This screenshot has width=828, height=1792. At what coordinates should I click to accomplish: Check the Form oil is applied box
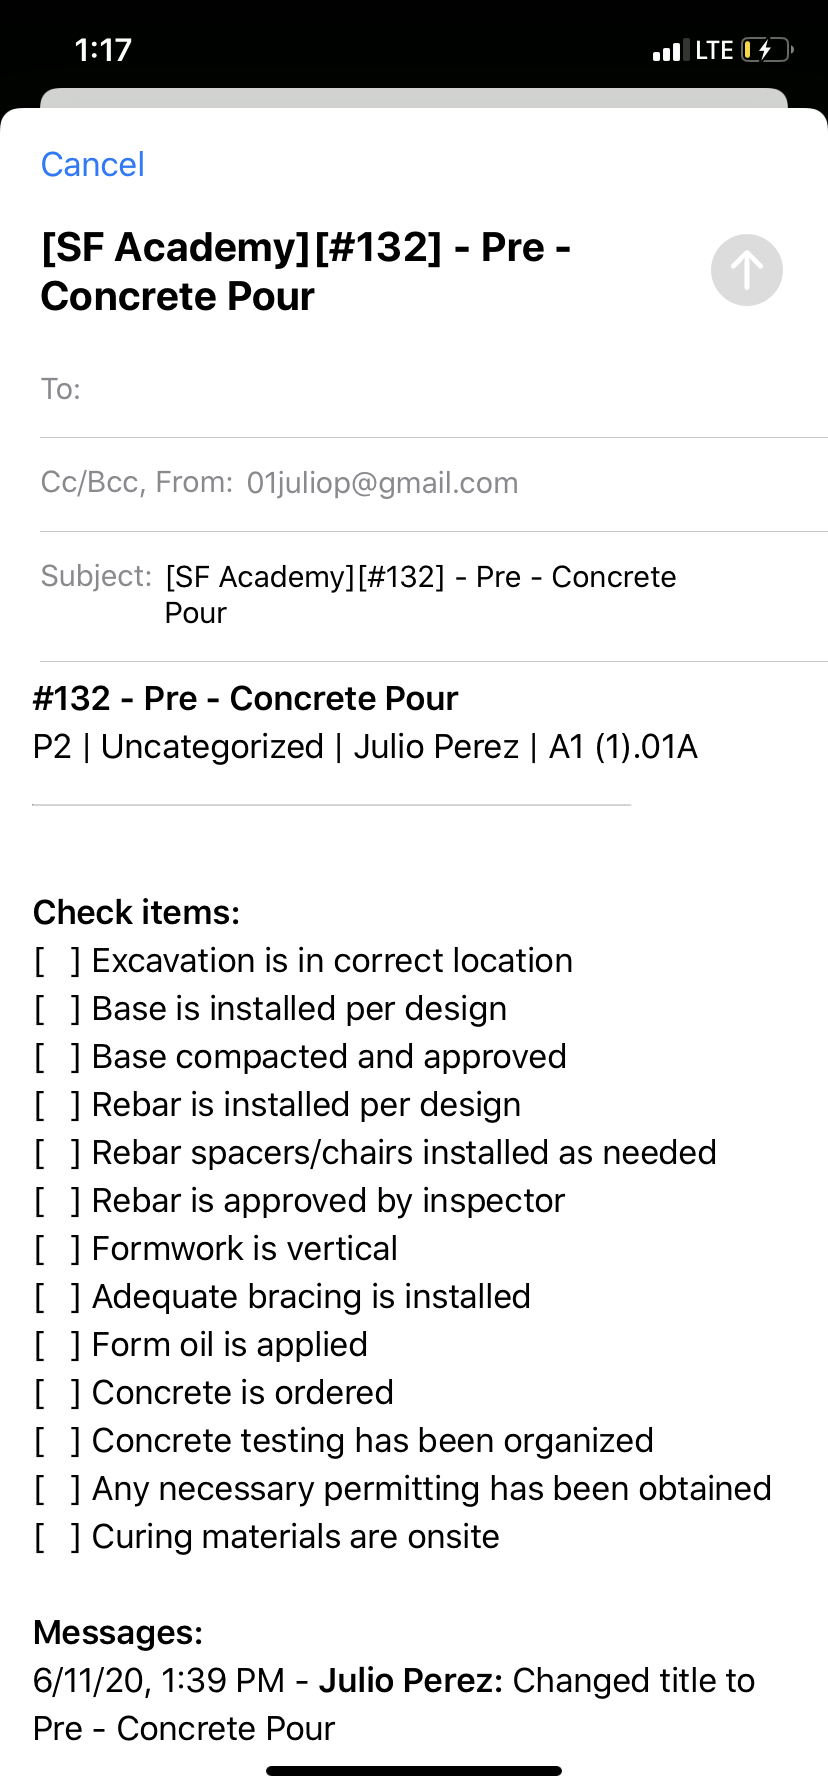[57, 1345]
